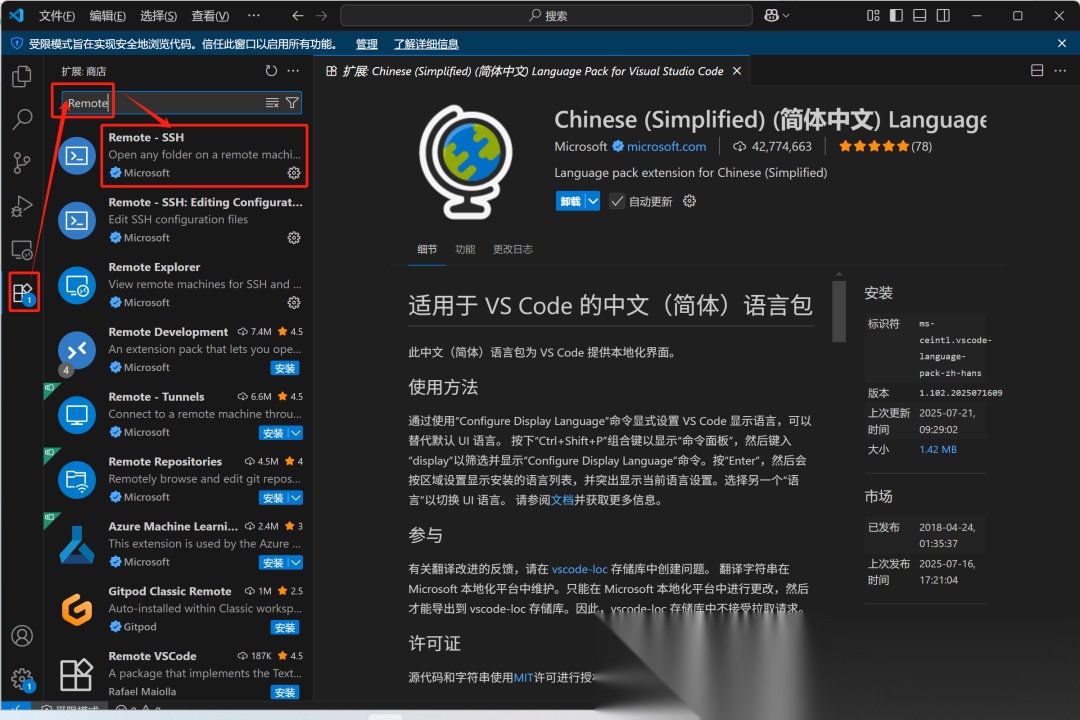This screenshot has height=720, width=1080.
Task: Dismiss the restricted mode banner
Action: (1061, 43)
